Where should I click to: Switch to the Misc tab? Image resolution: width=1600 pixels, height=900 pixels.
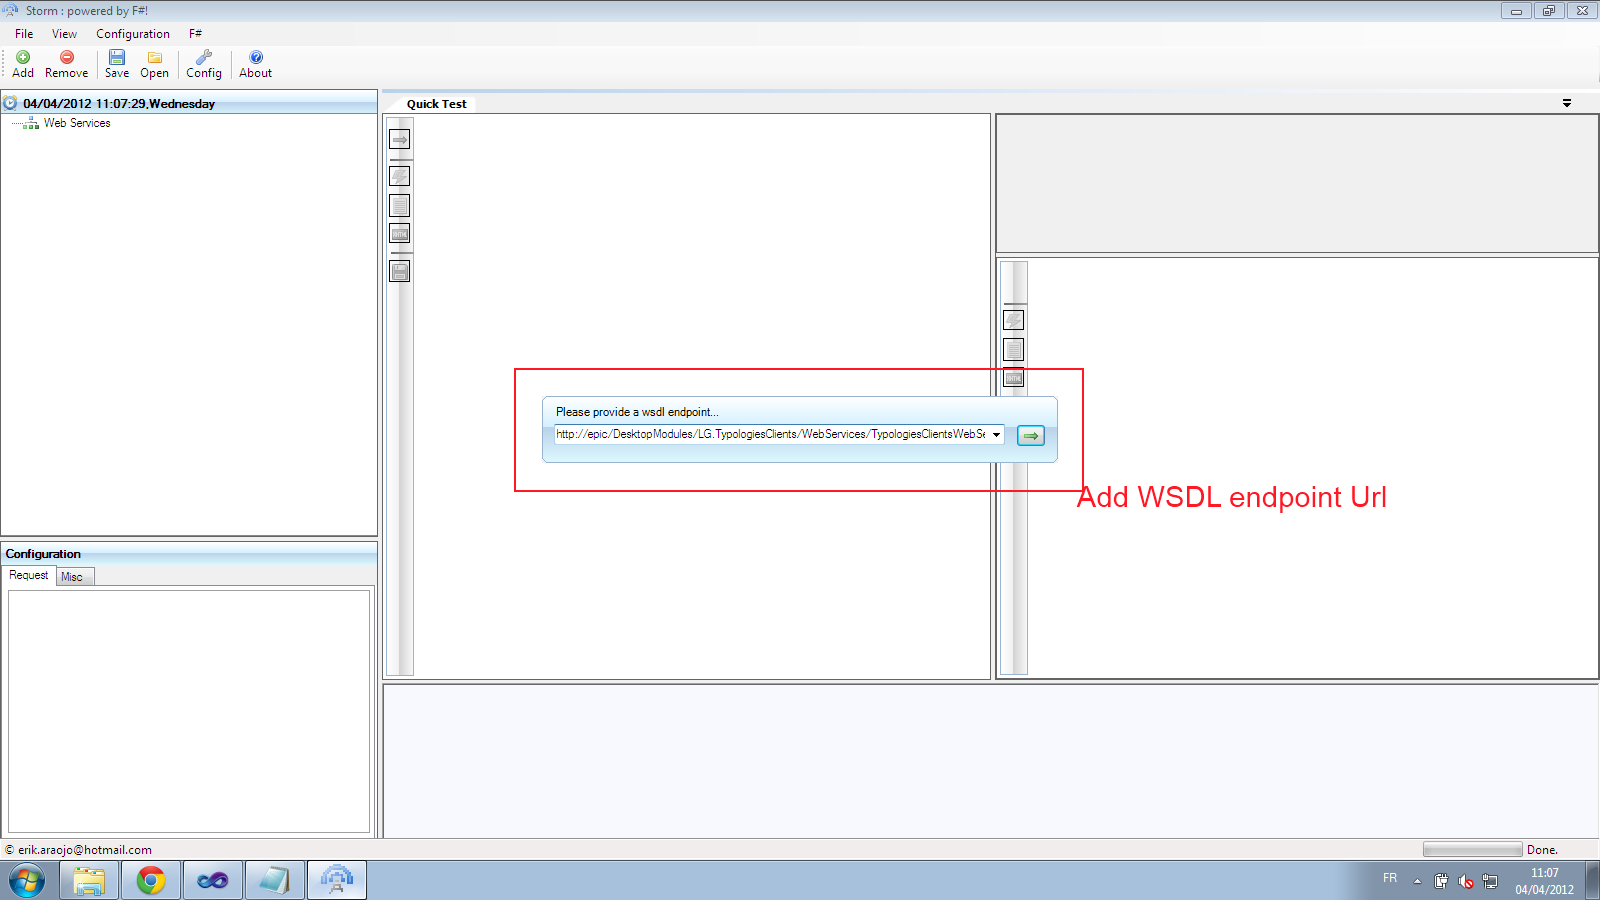coord(75,577)
